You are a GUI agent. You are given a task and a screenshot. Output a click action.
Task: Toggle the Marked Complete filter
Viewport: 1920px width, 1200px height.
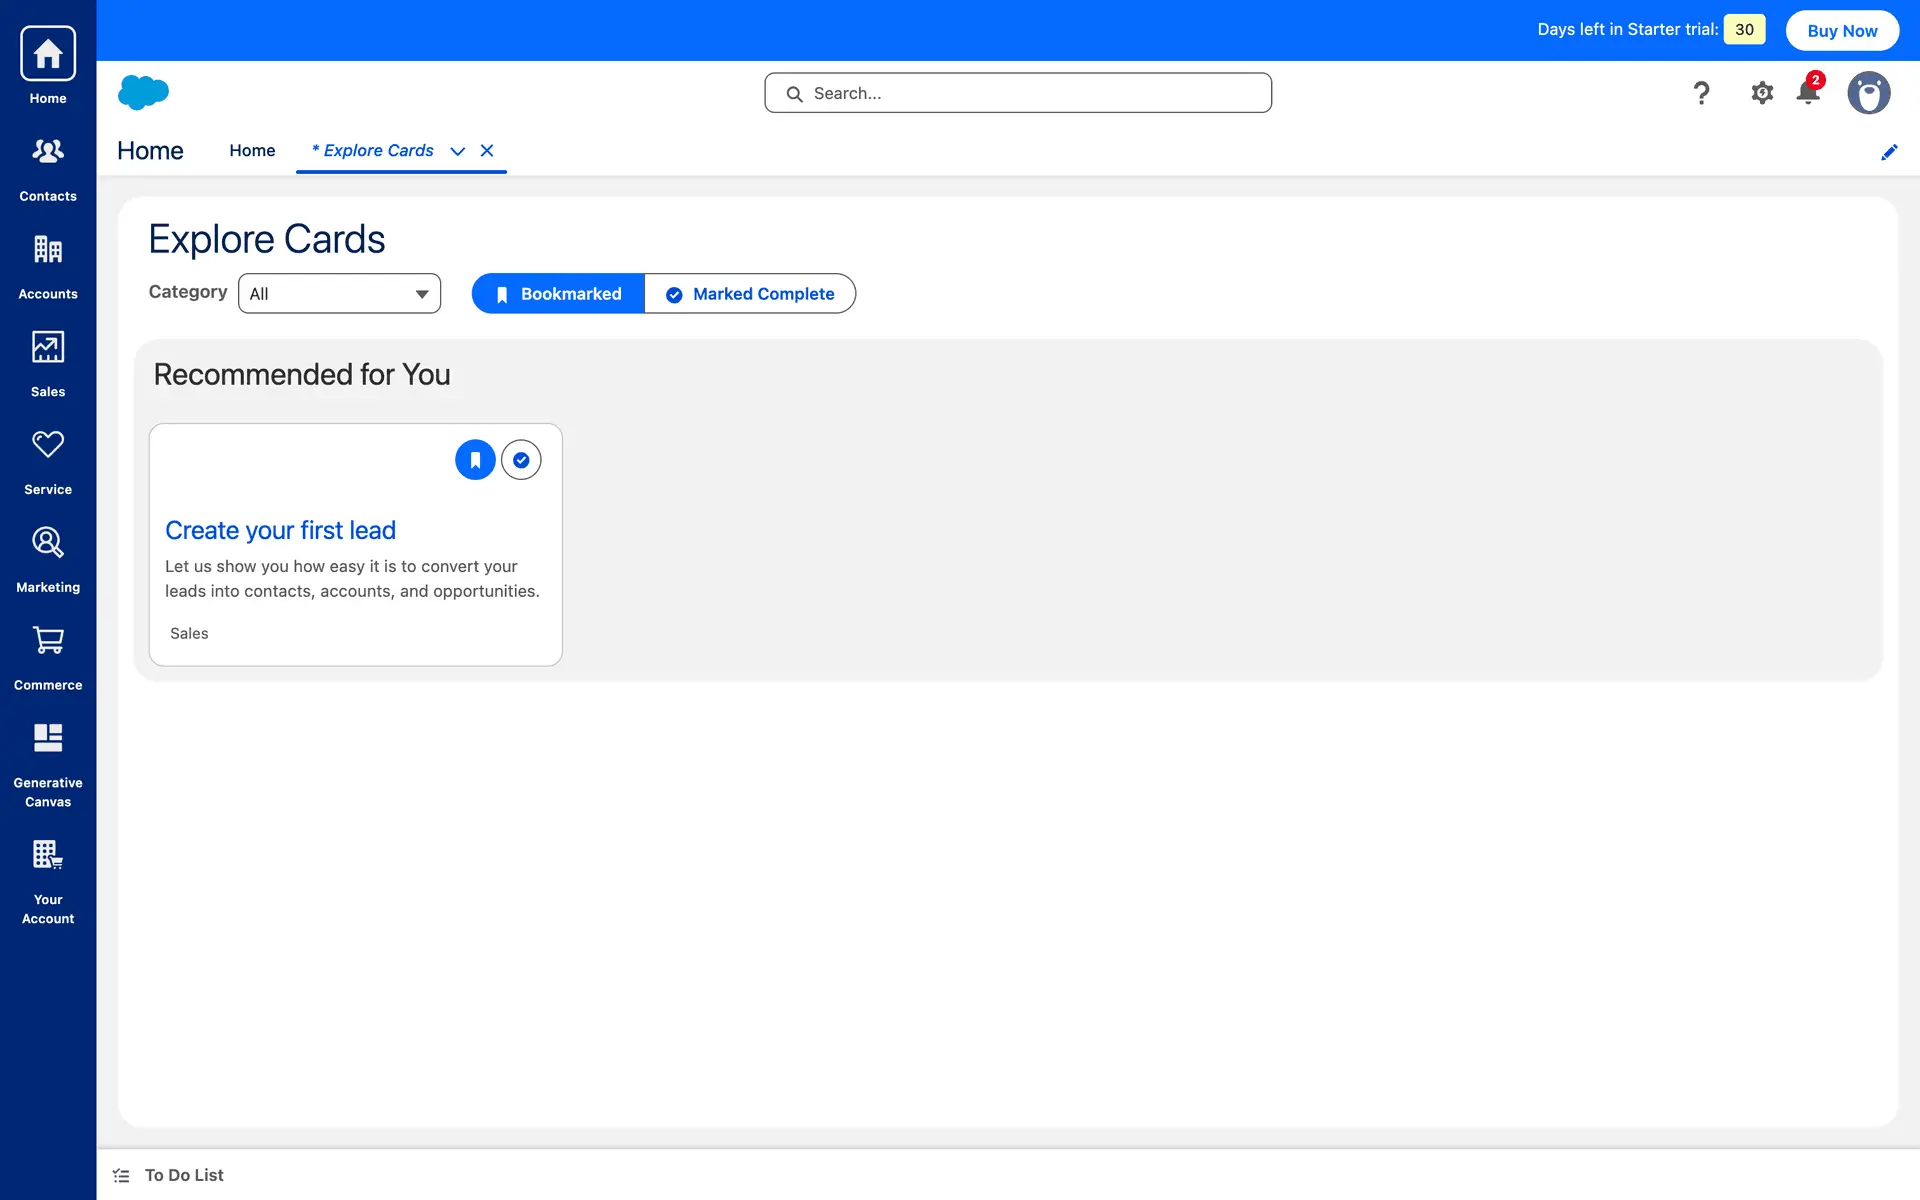[x=750, y=294]
